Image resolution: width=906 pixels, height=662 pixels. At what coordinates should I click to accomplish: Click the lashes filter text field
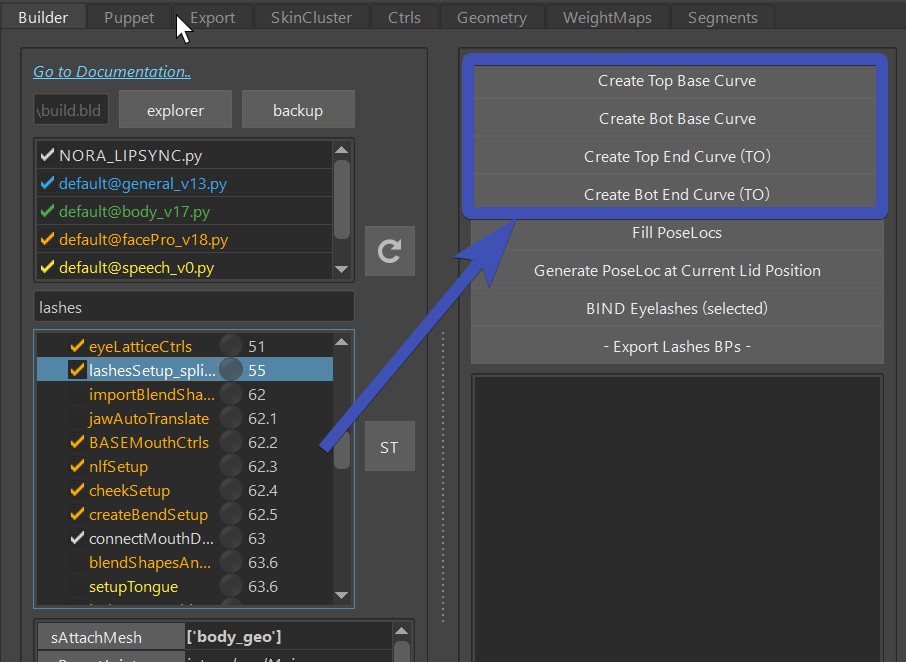click(194, 307)
